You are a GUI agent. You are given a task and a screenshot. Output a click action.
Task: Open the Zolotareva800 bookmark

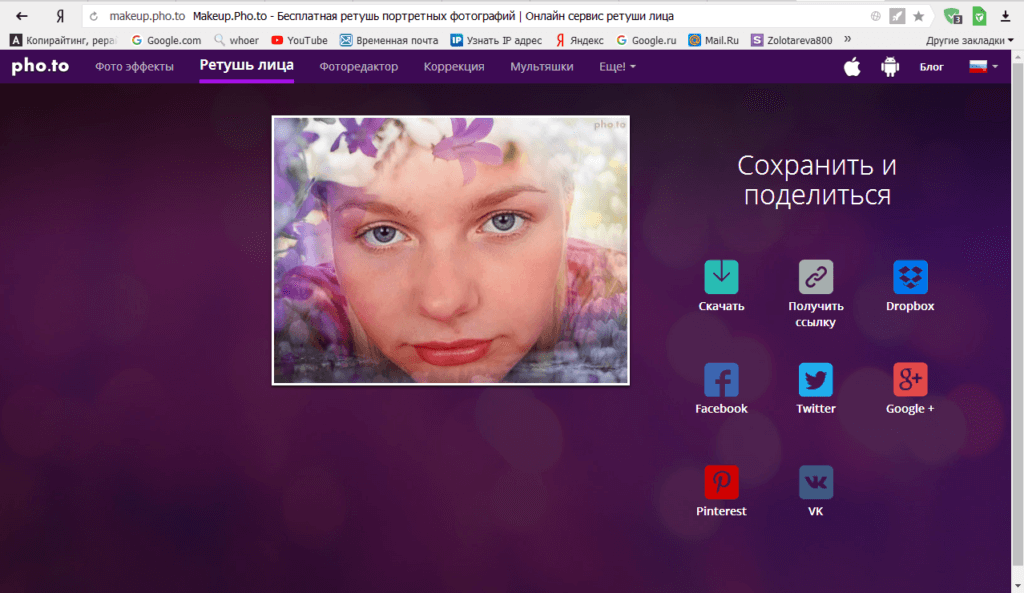[x=792, y=40]
